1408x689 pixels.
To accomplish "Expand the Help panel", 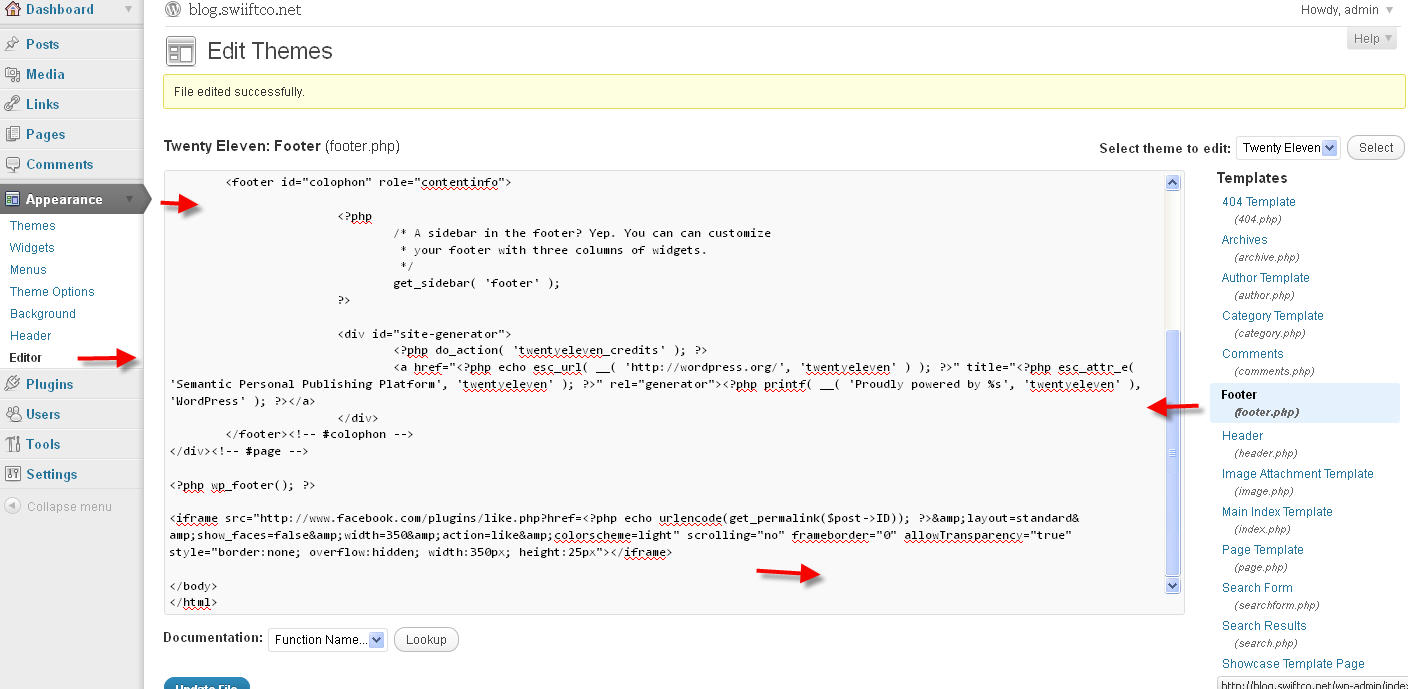I will 1371,38.
